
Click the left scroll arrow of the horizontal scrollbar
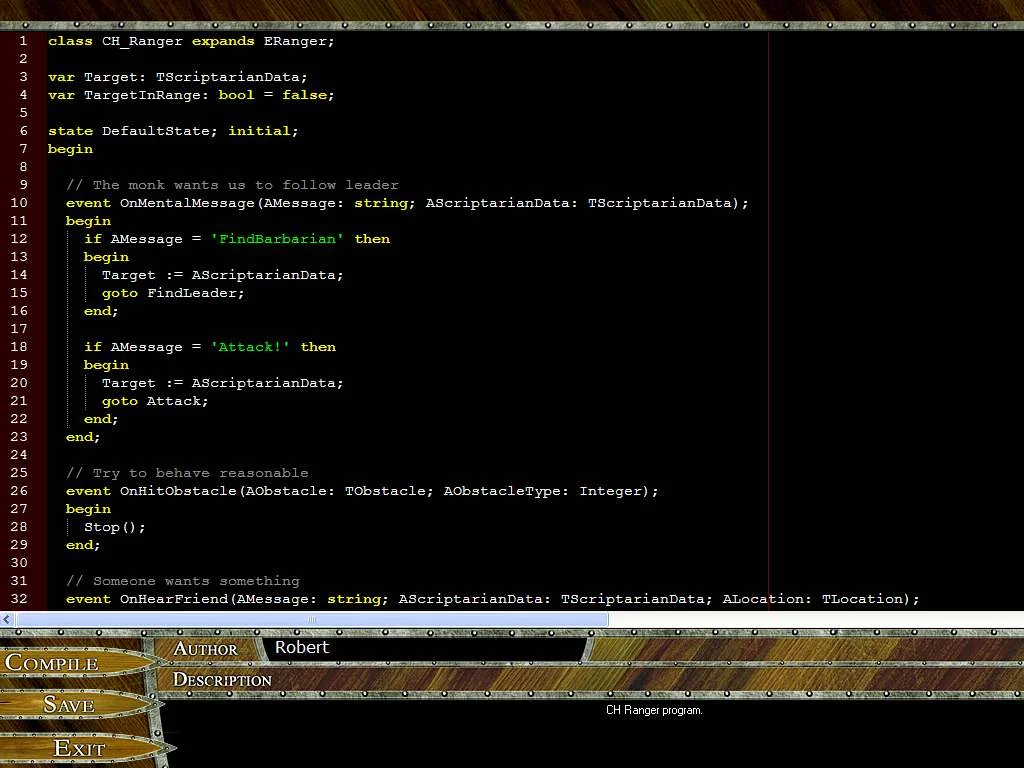tap(6, 619)
